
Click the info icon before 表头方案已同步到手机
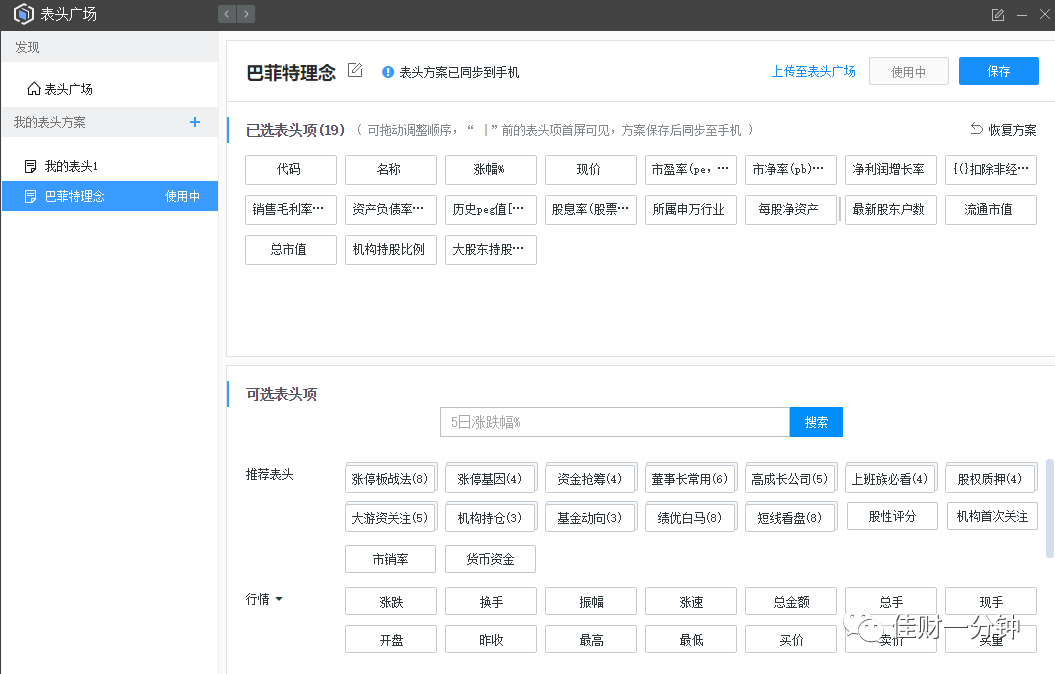point(388,72)
